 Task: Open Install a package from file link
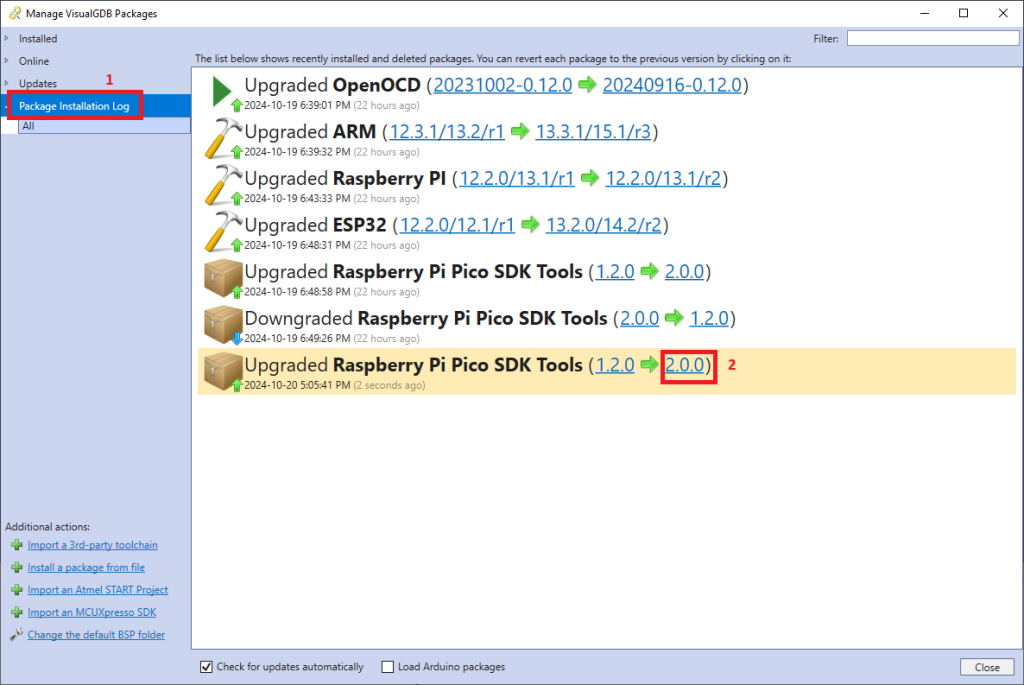pos(86,567)
